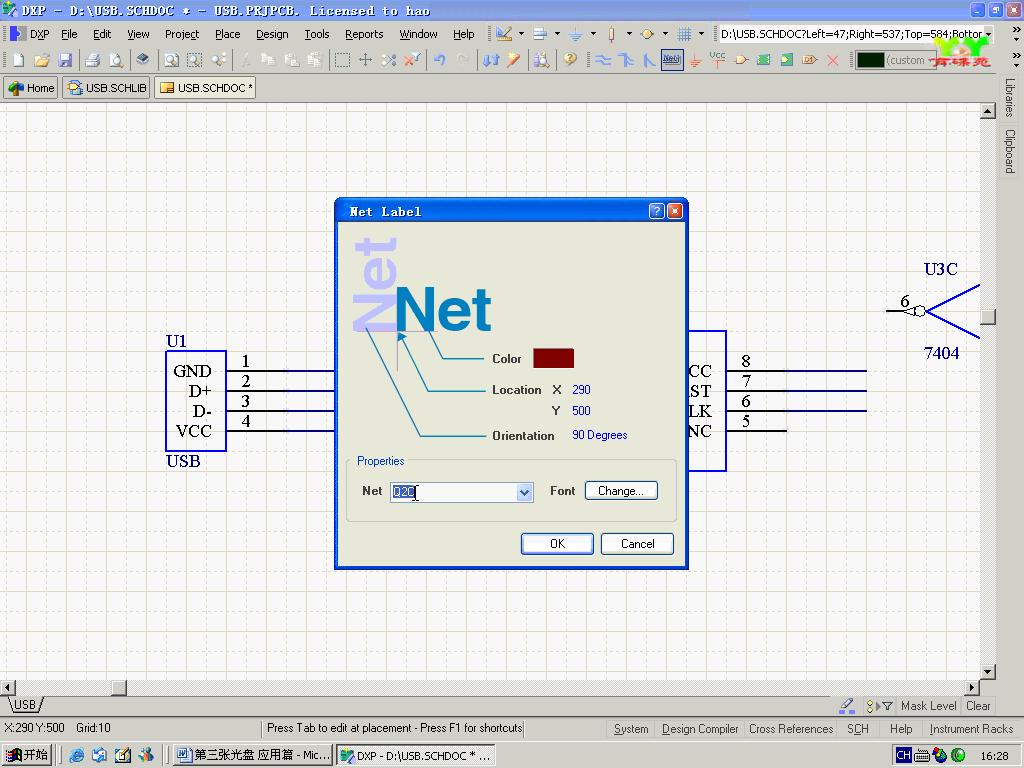The image size is (1024, 768).
Task: Open the Libraries side panel
Action: coord(1010,97)
